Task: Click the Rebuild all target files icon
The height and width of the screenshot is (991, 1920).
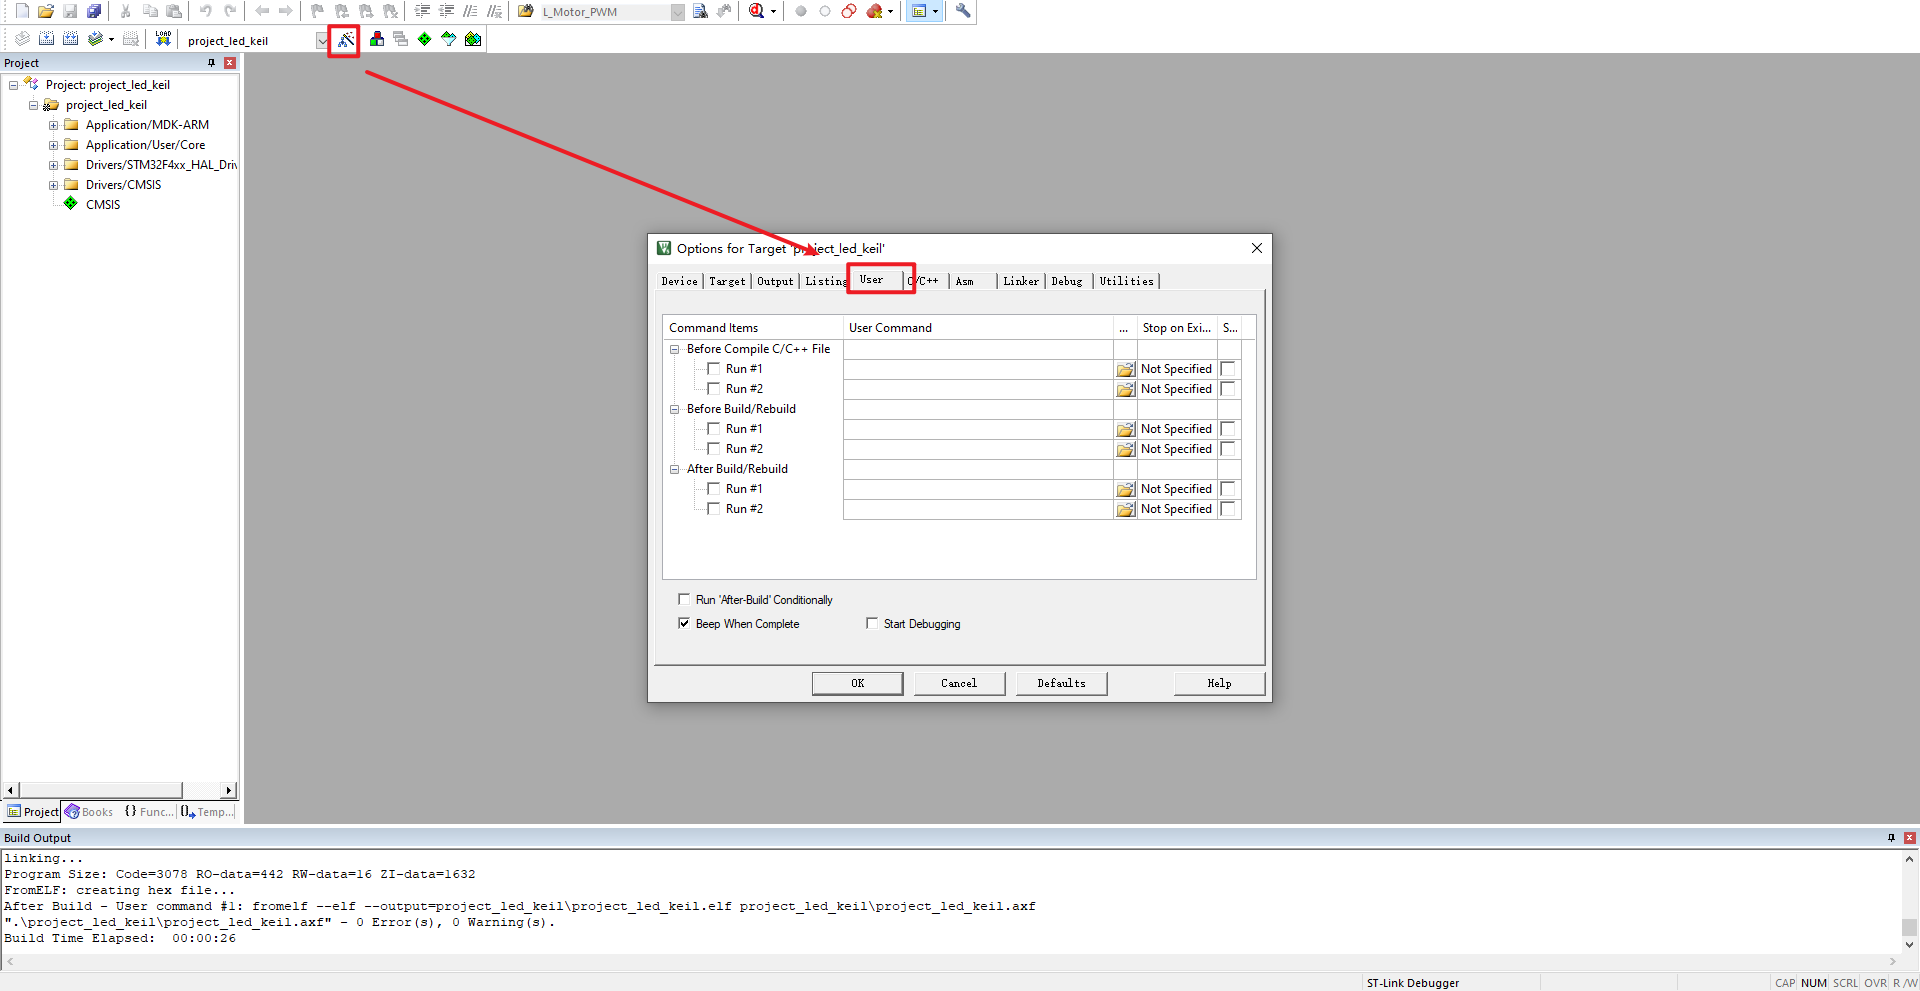Action: click(71, 39)
